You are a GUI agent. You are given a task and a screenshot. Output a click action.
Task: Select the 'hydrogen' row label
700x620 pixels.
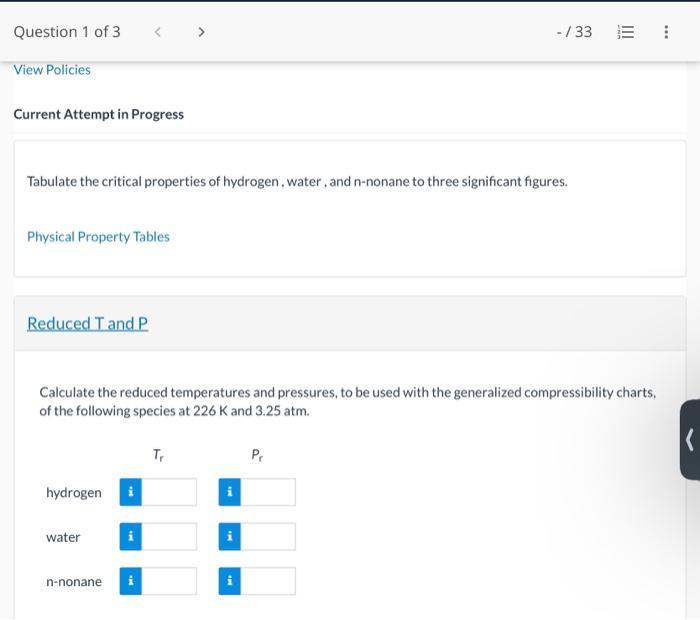tap(74, 493)
